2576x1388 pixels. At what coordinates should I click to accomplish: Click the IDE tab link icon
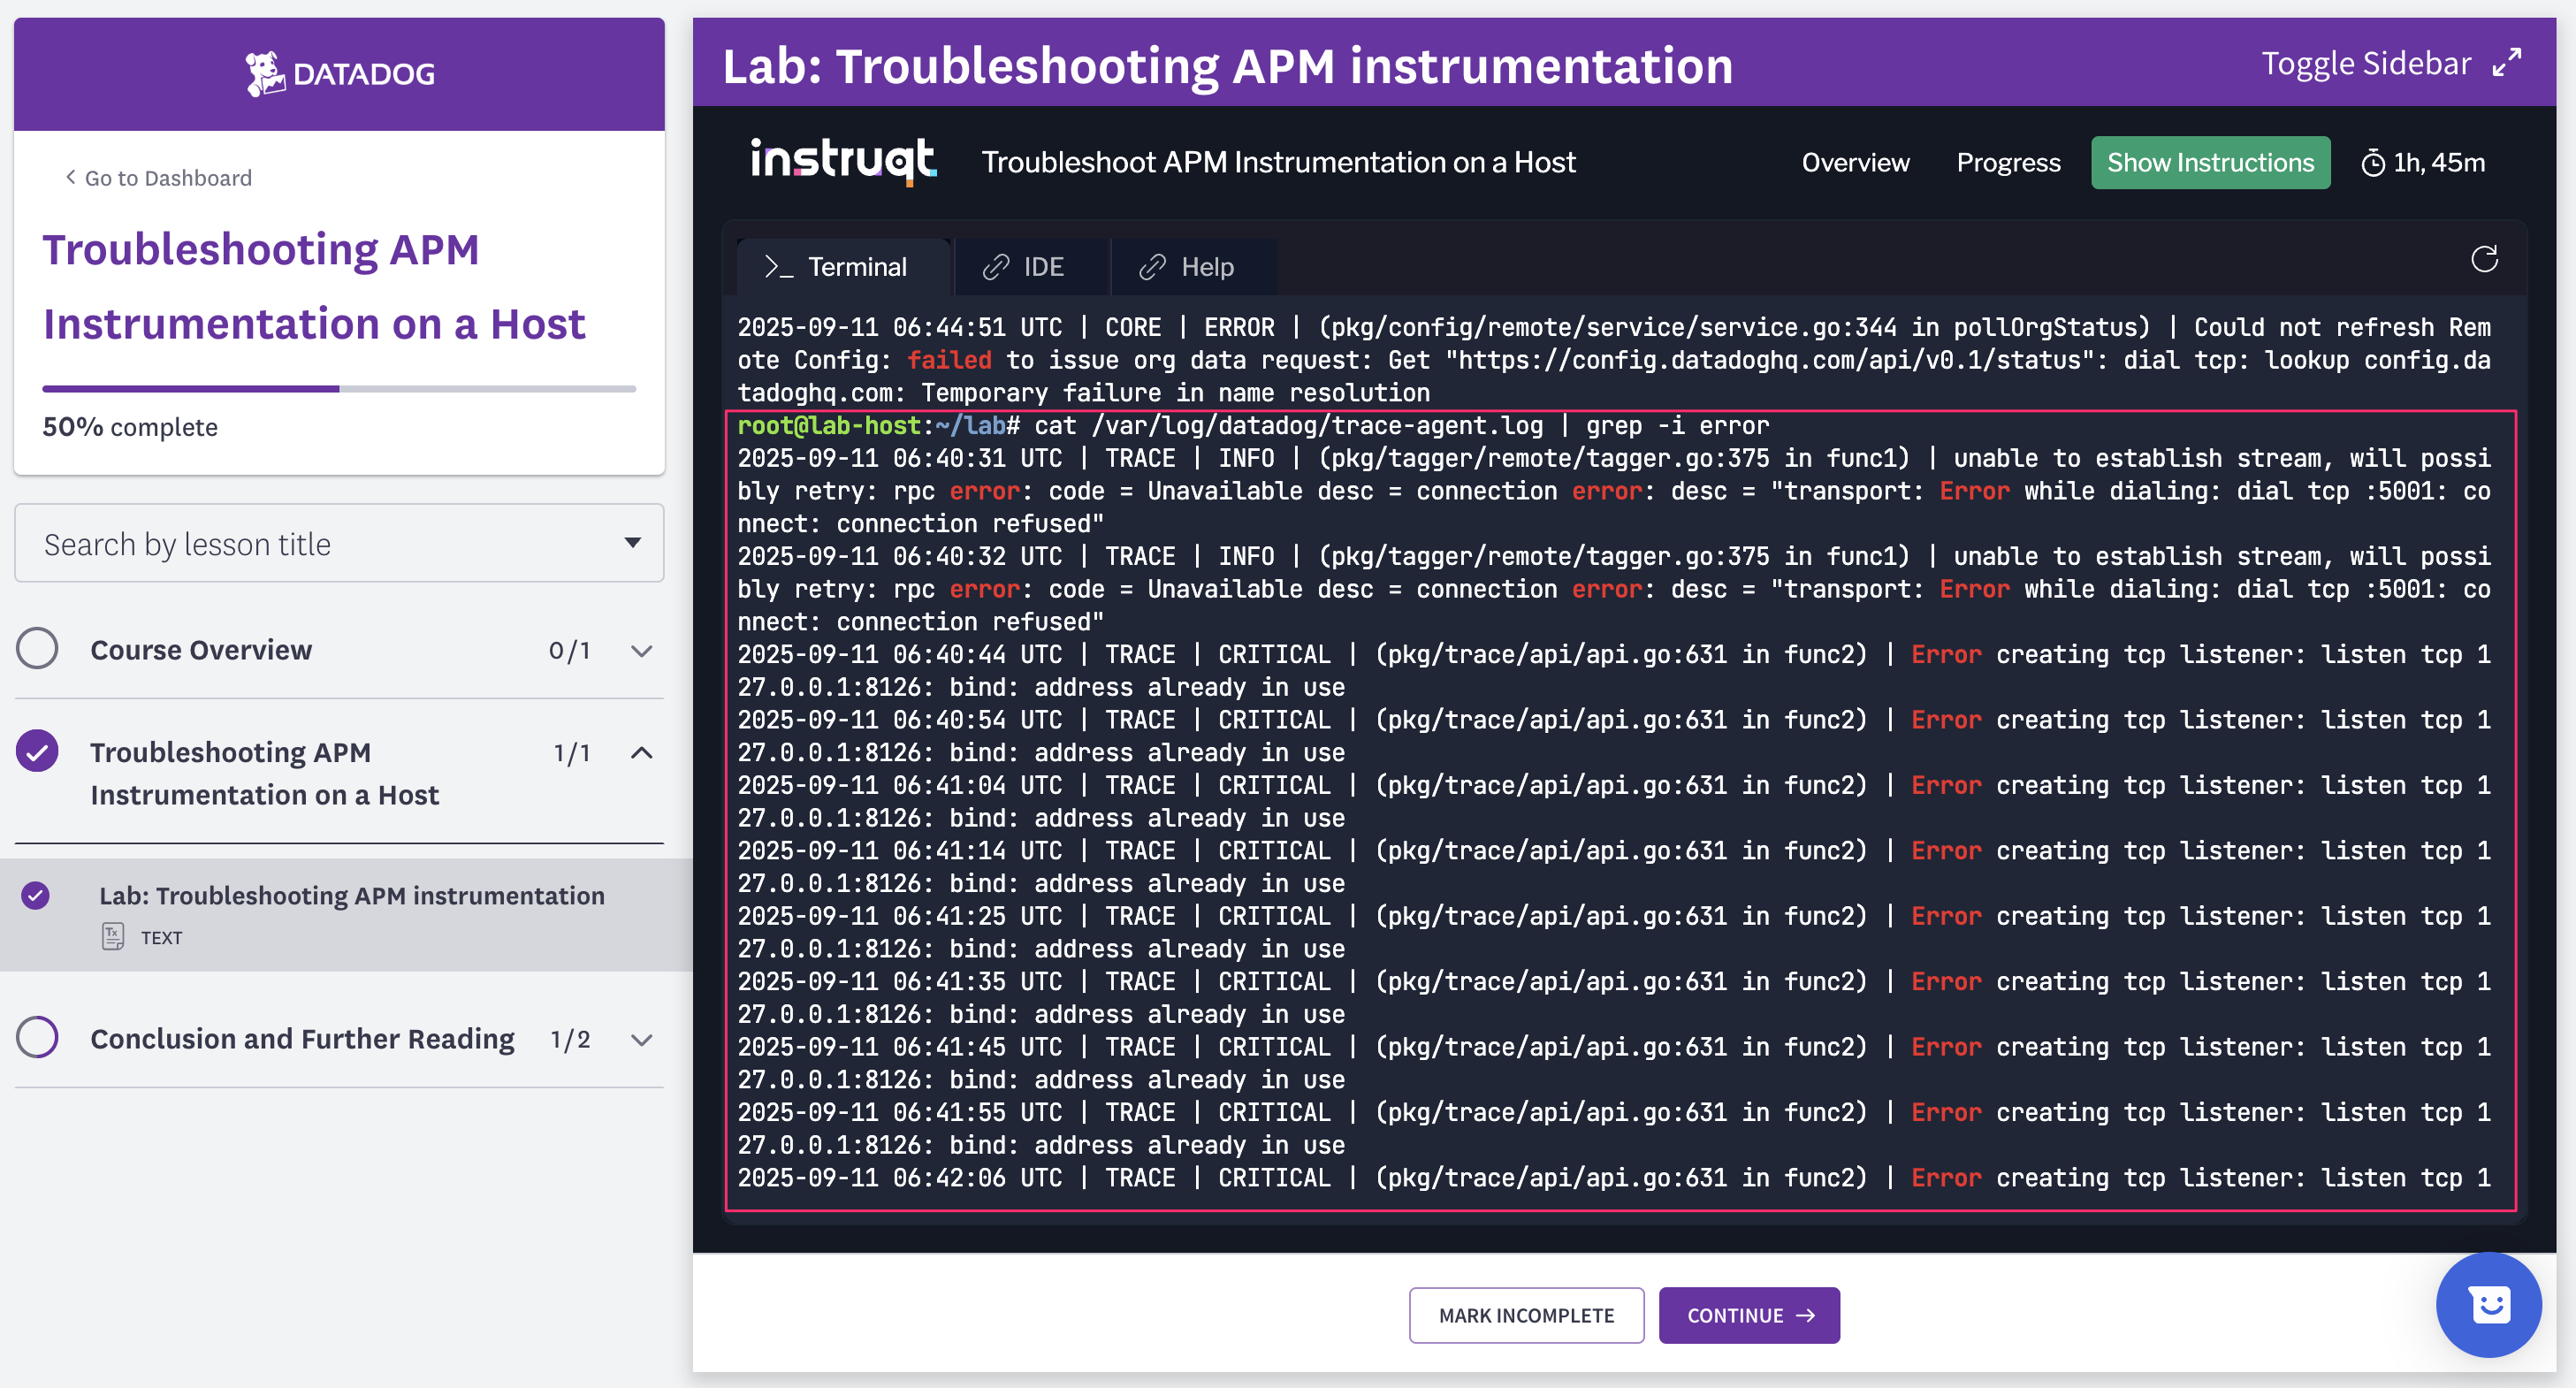pos(995,267)
